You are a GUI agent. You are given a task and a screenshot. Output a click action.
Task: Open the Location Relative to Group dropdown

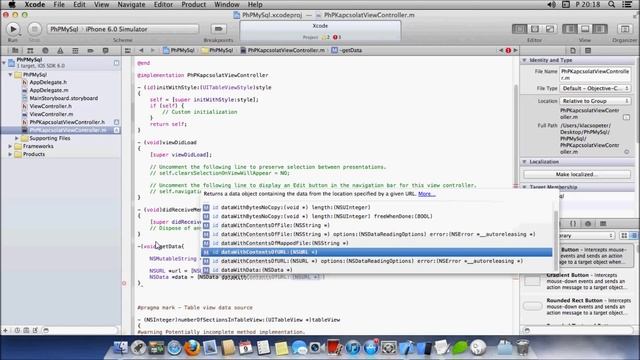click(x=595, y=101)
